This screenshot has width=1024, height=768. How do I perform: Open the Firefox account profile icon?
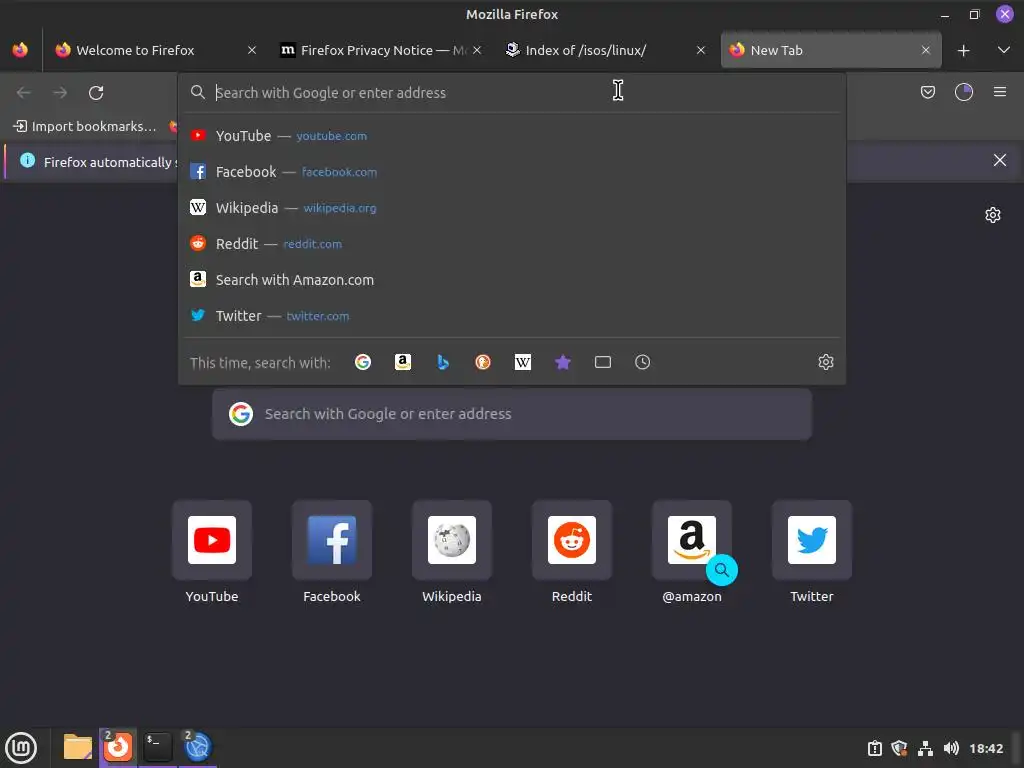[x=963, y=92]
